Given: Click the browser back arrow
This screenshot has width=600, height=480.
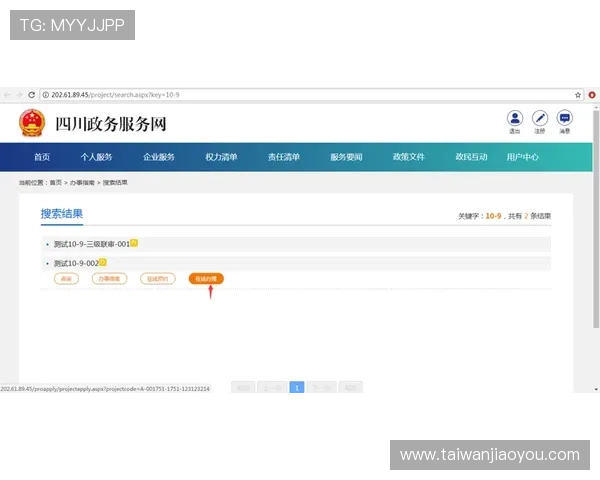Looking at the screenshot, I should click(7, 95).
